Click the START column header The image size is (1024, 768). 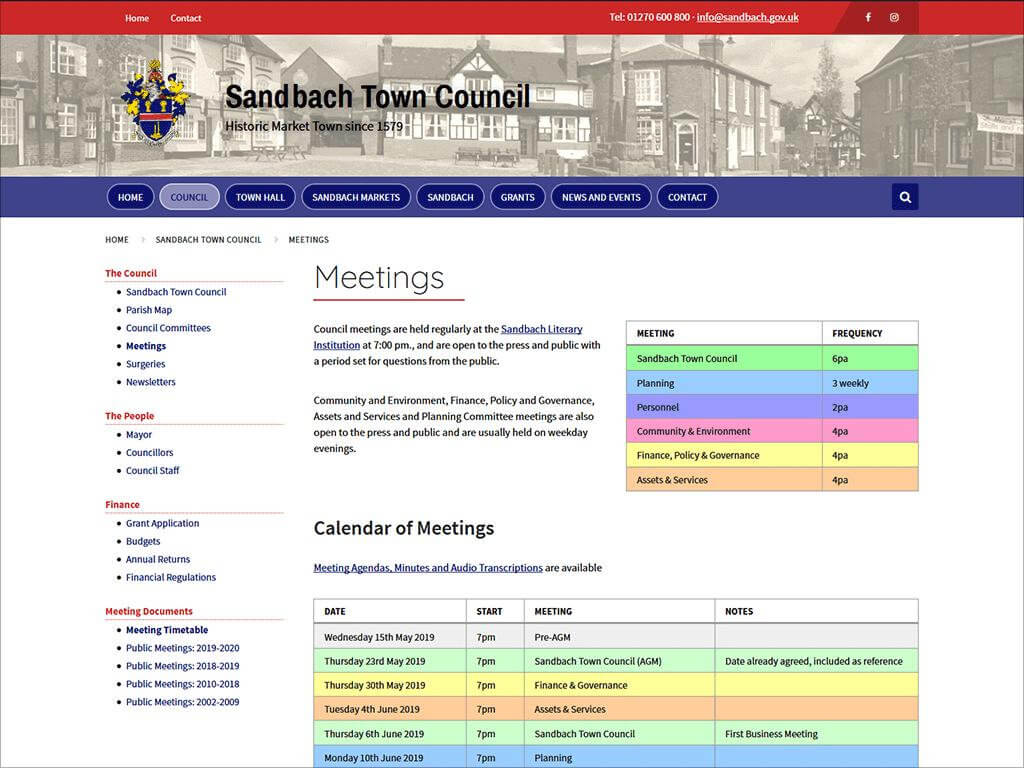[495, 611]
